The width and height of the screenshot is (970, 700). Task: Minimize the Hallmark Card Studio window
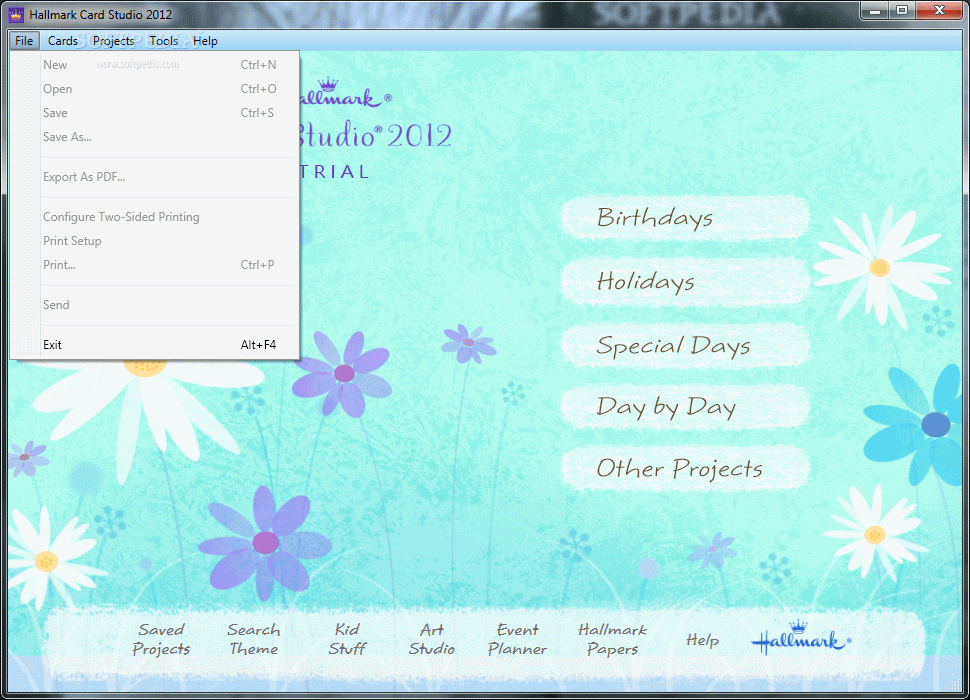[x=875, y=11]
